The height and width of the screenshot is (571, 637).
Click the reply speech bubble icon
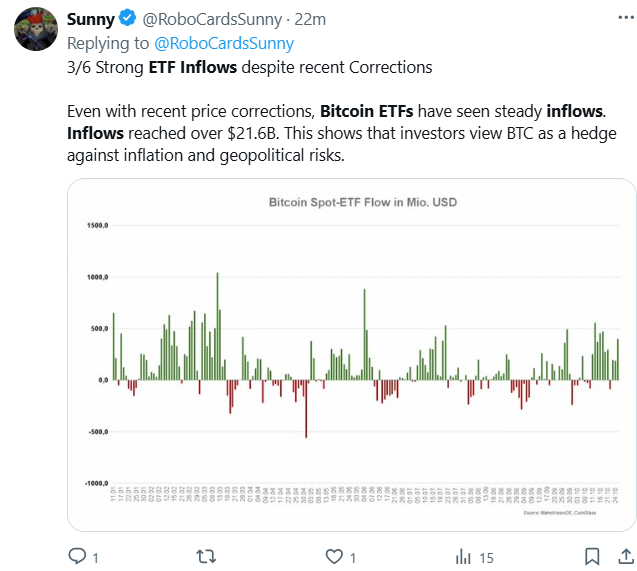coord(77,556)
